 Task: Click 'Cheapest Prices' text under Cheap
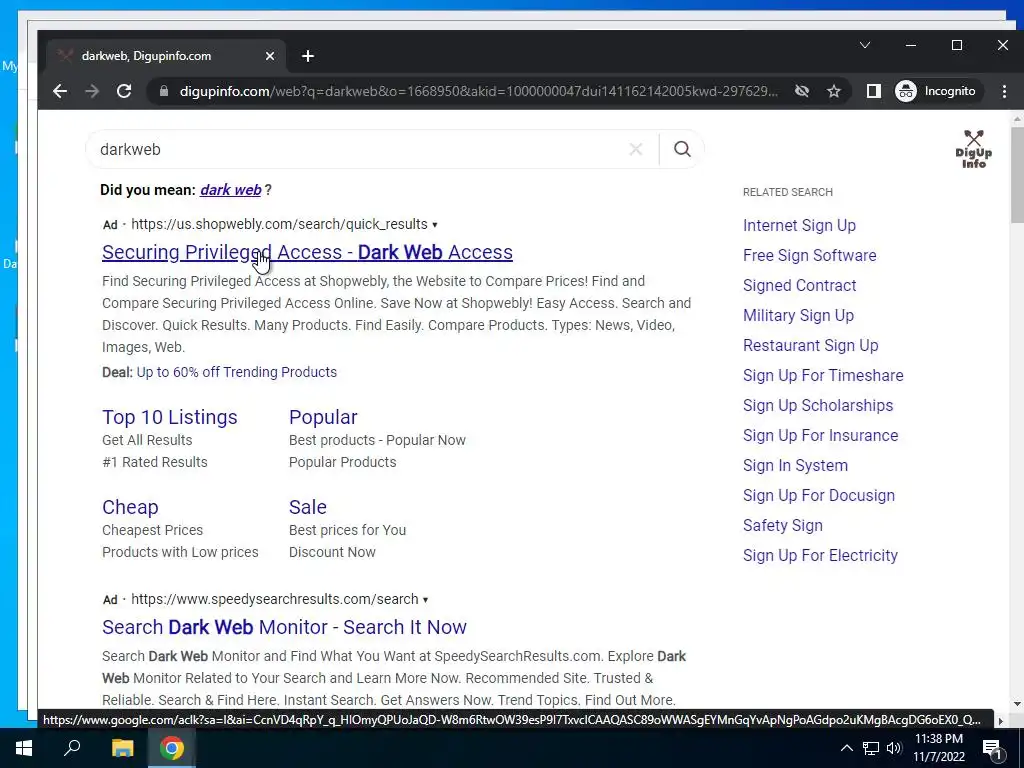152,530
